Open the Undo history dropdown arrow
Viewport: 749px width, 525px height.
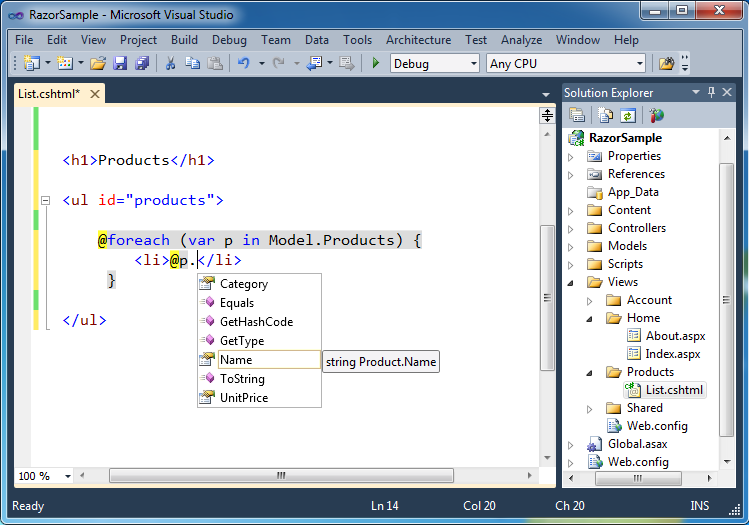tap(262, 63)
